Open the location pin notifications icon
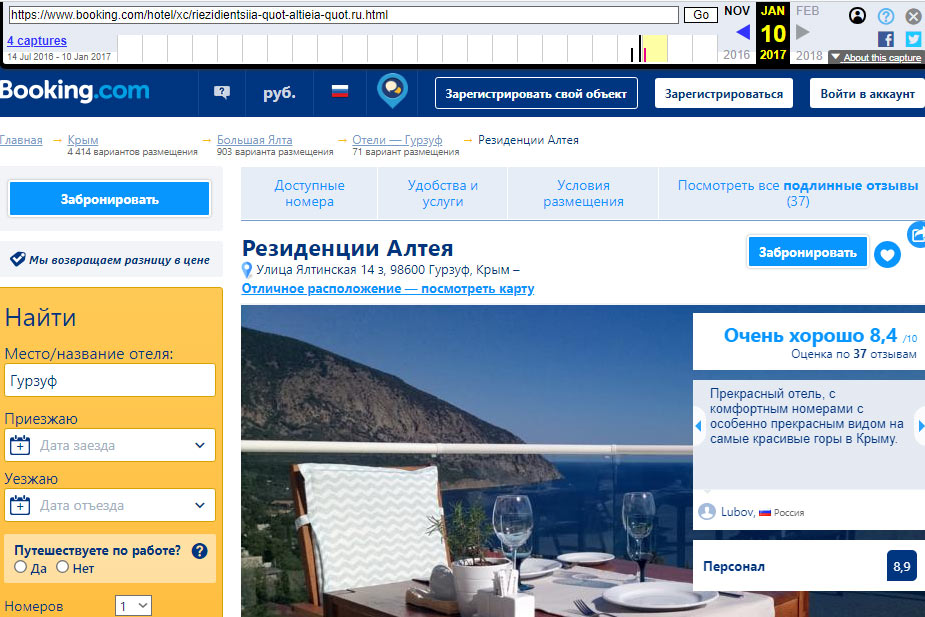This screenshot has height=617, width=925. (x=392, y=92)
